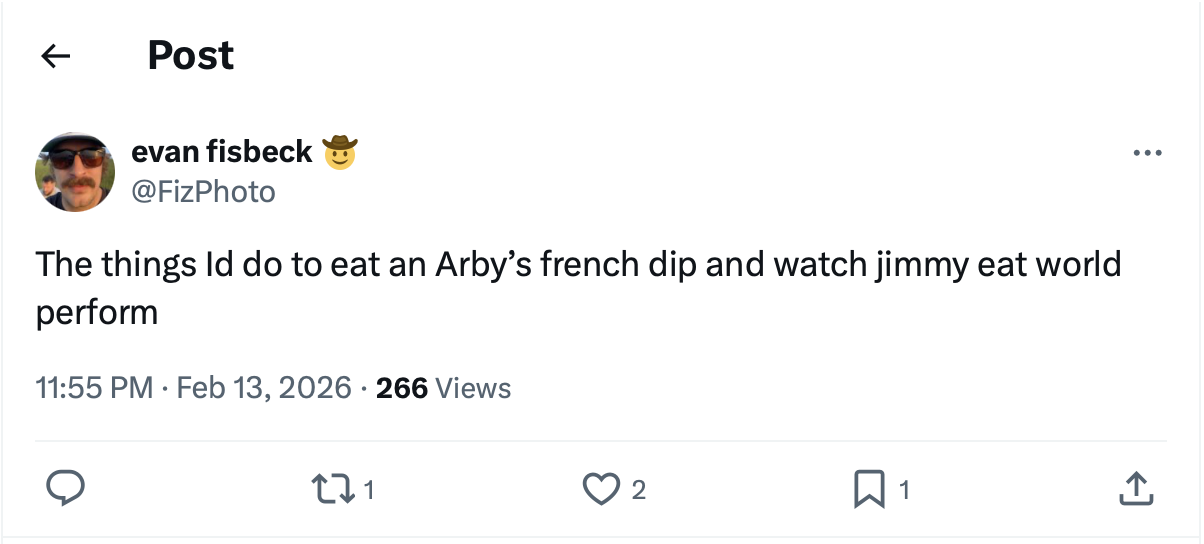Screen dimensions: 1204x544
Task: Go back using the left arrow
Action: tap(55, 56)
